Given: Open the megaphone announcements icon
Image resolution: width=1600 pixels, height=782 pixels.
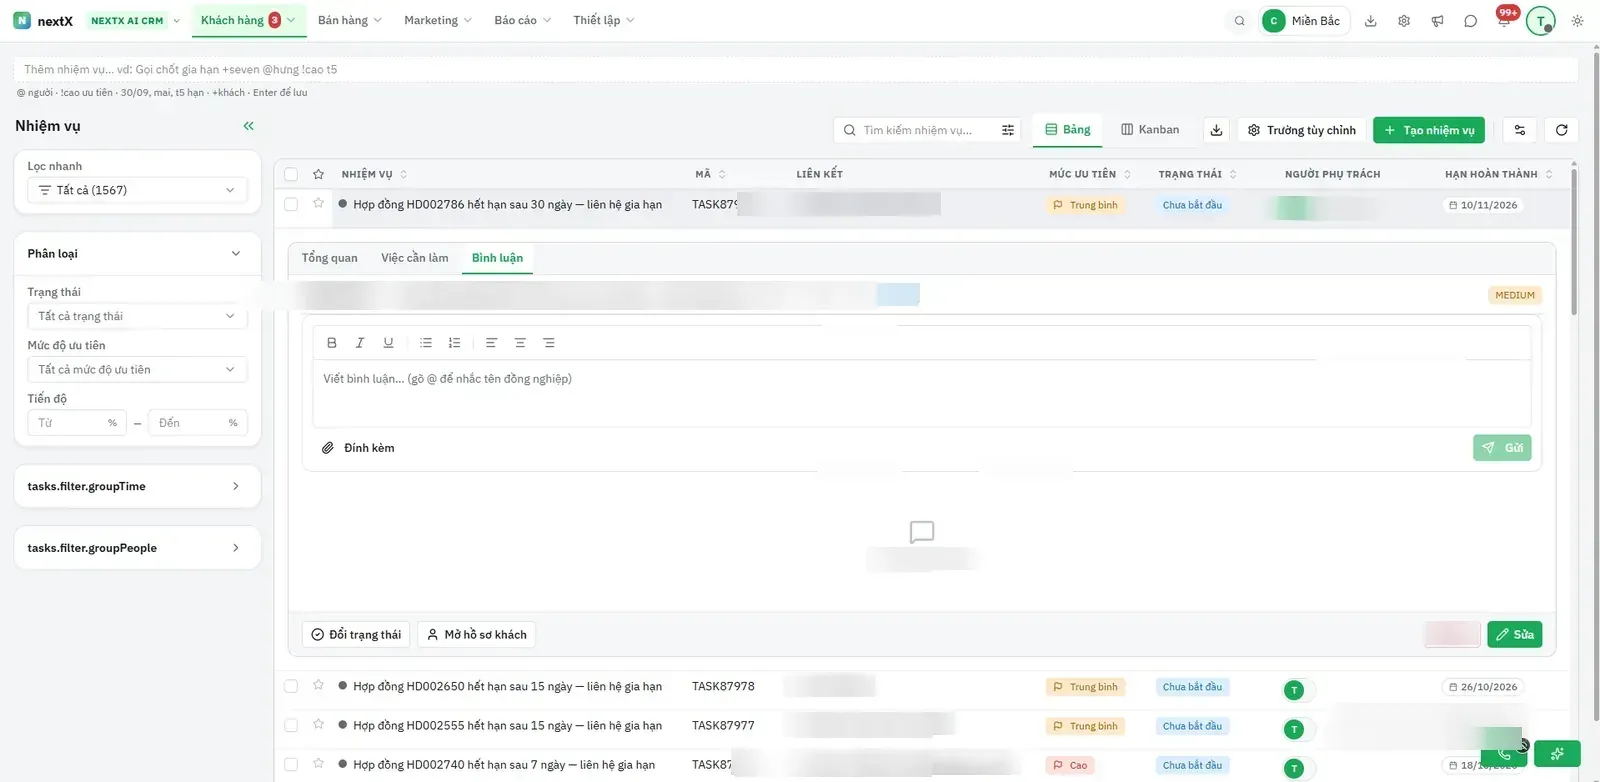Looking at the screenshot, I should 1437,21.
